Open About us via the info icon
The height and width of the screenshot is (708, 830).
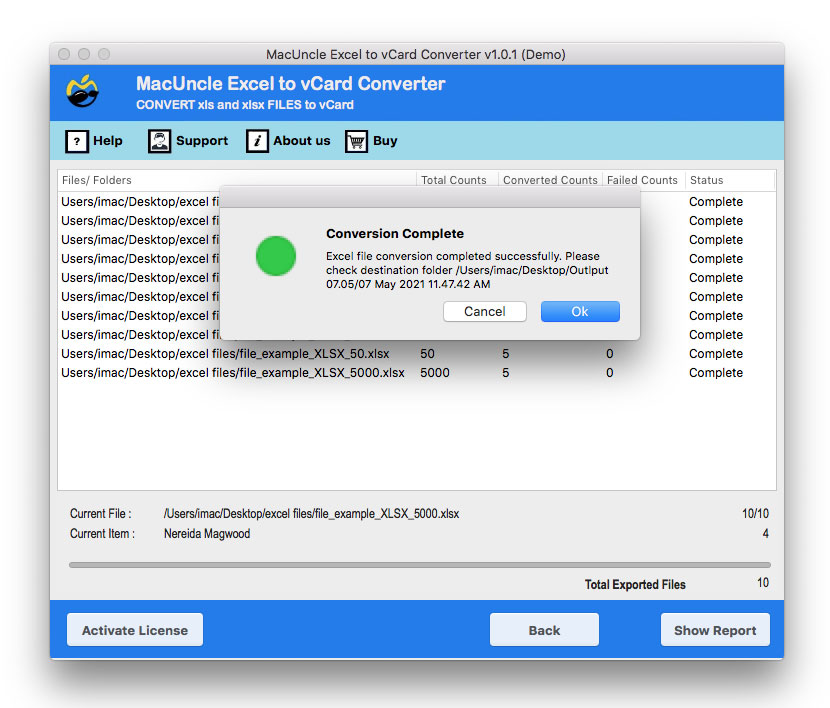coord(256,141)
